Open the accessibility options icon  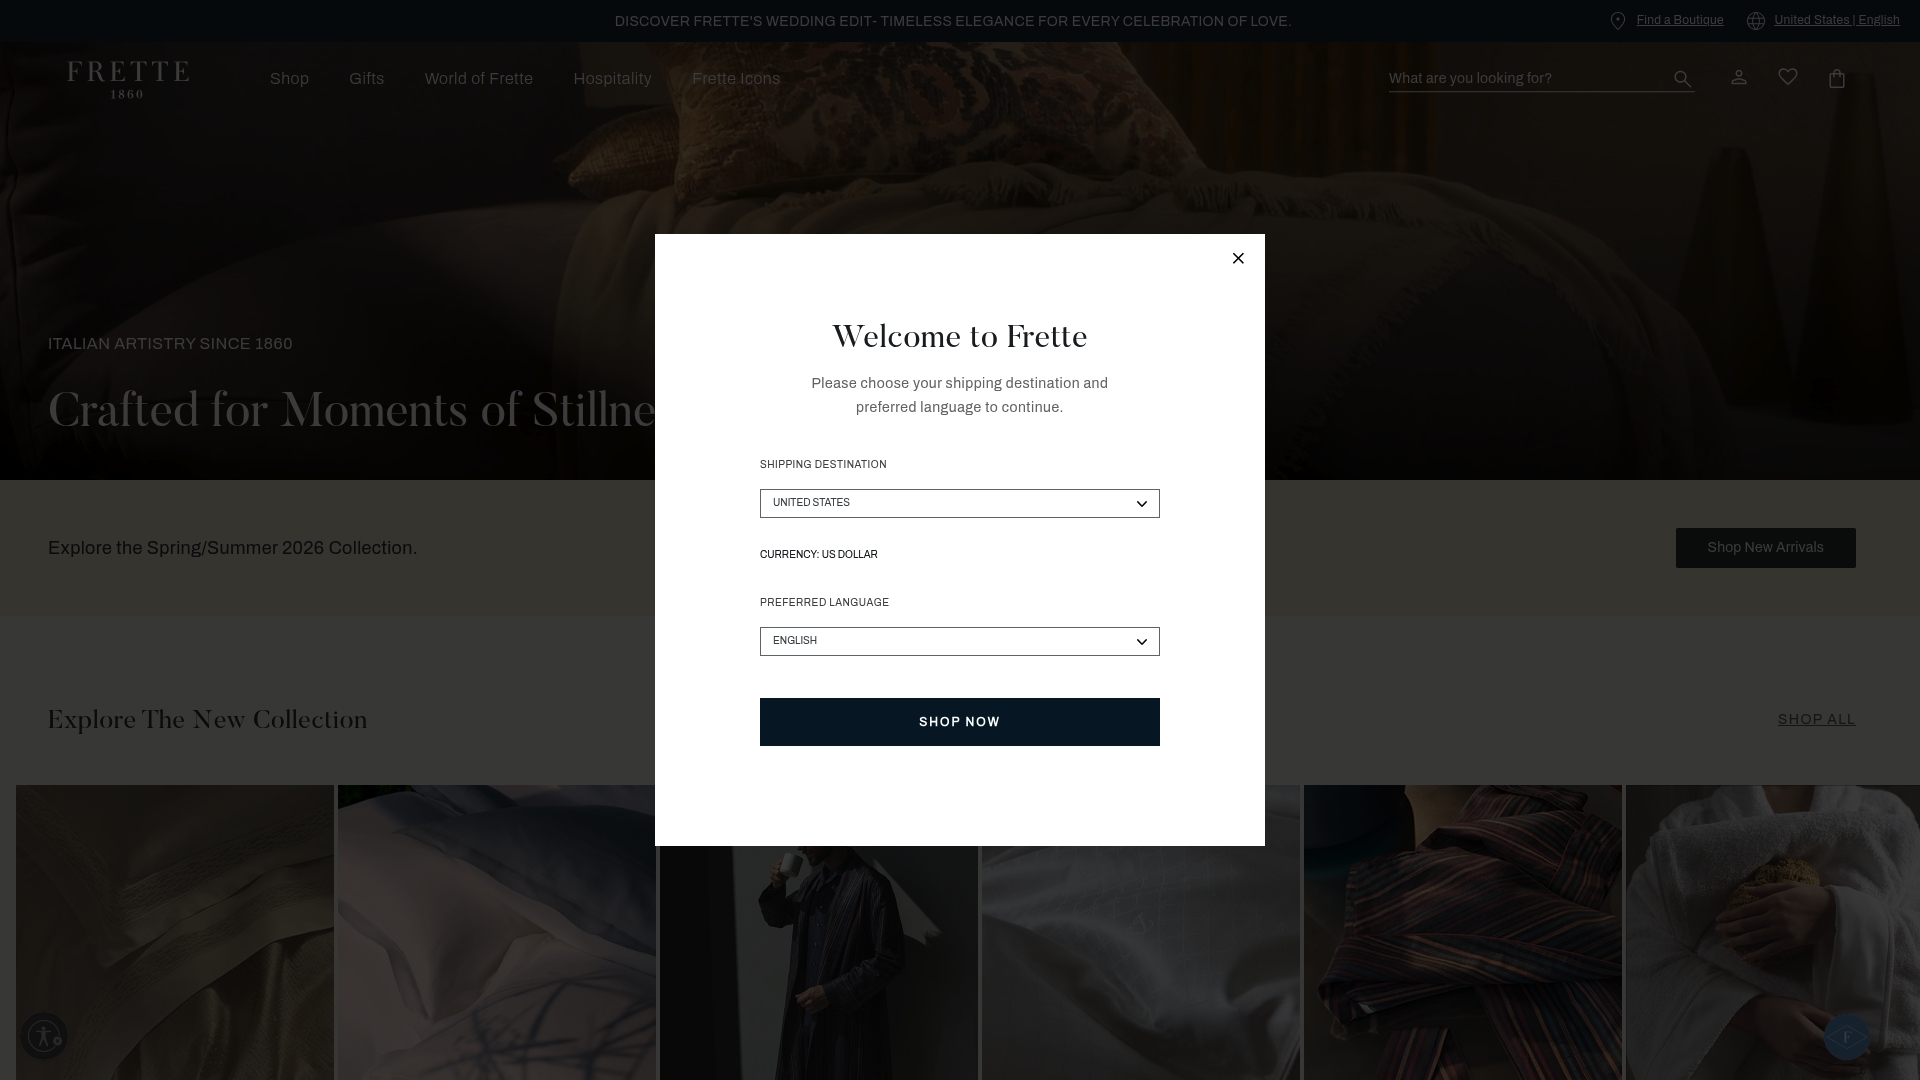(44, 1035)
